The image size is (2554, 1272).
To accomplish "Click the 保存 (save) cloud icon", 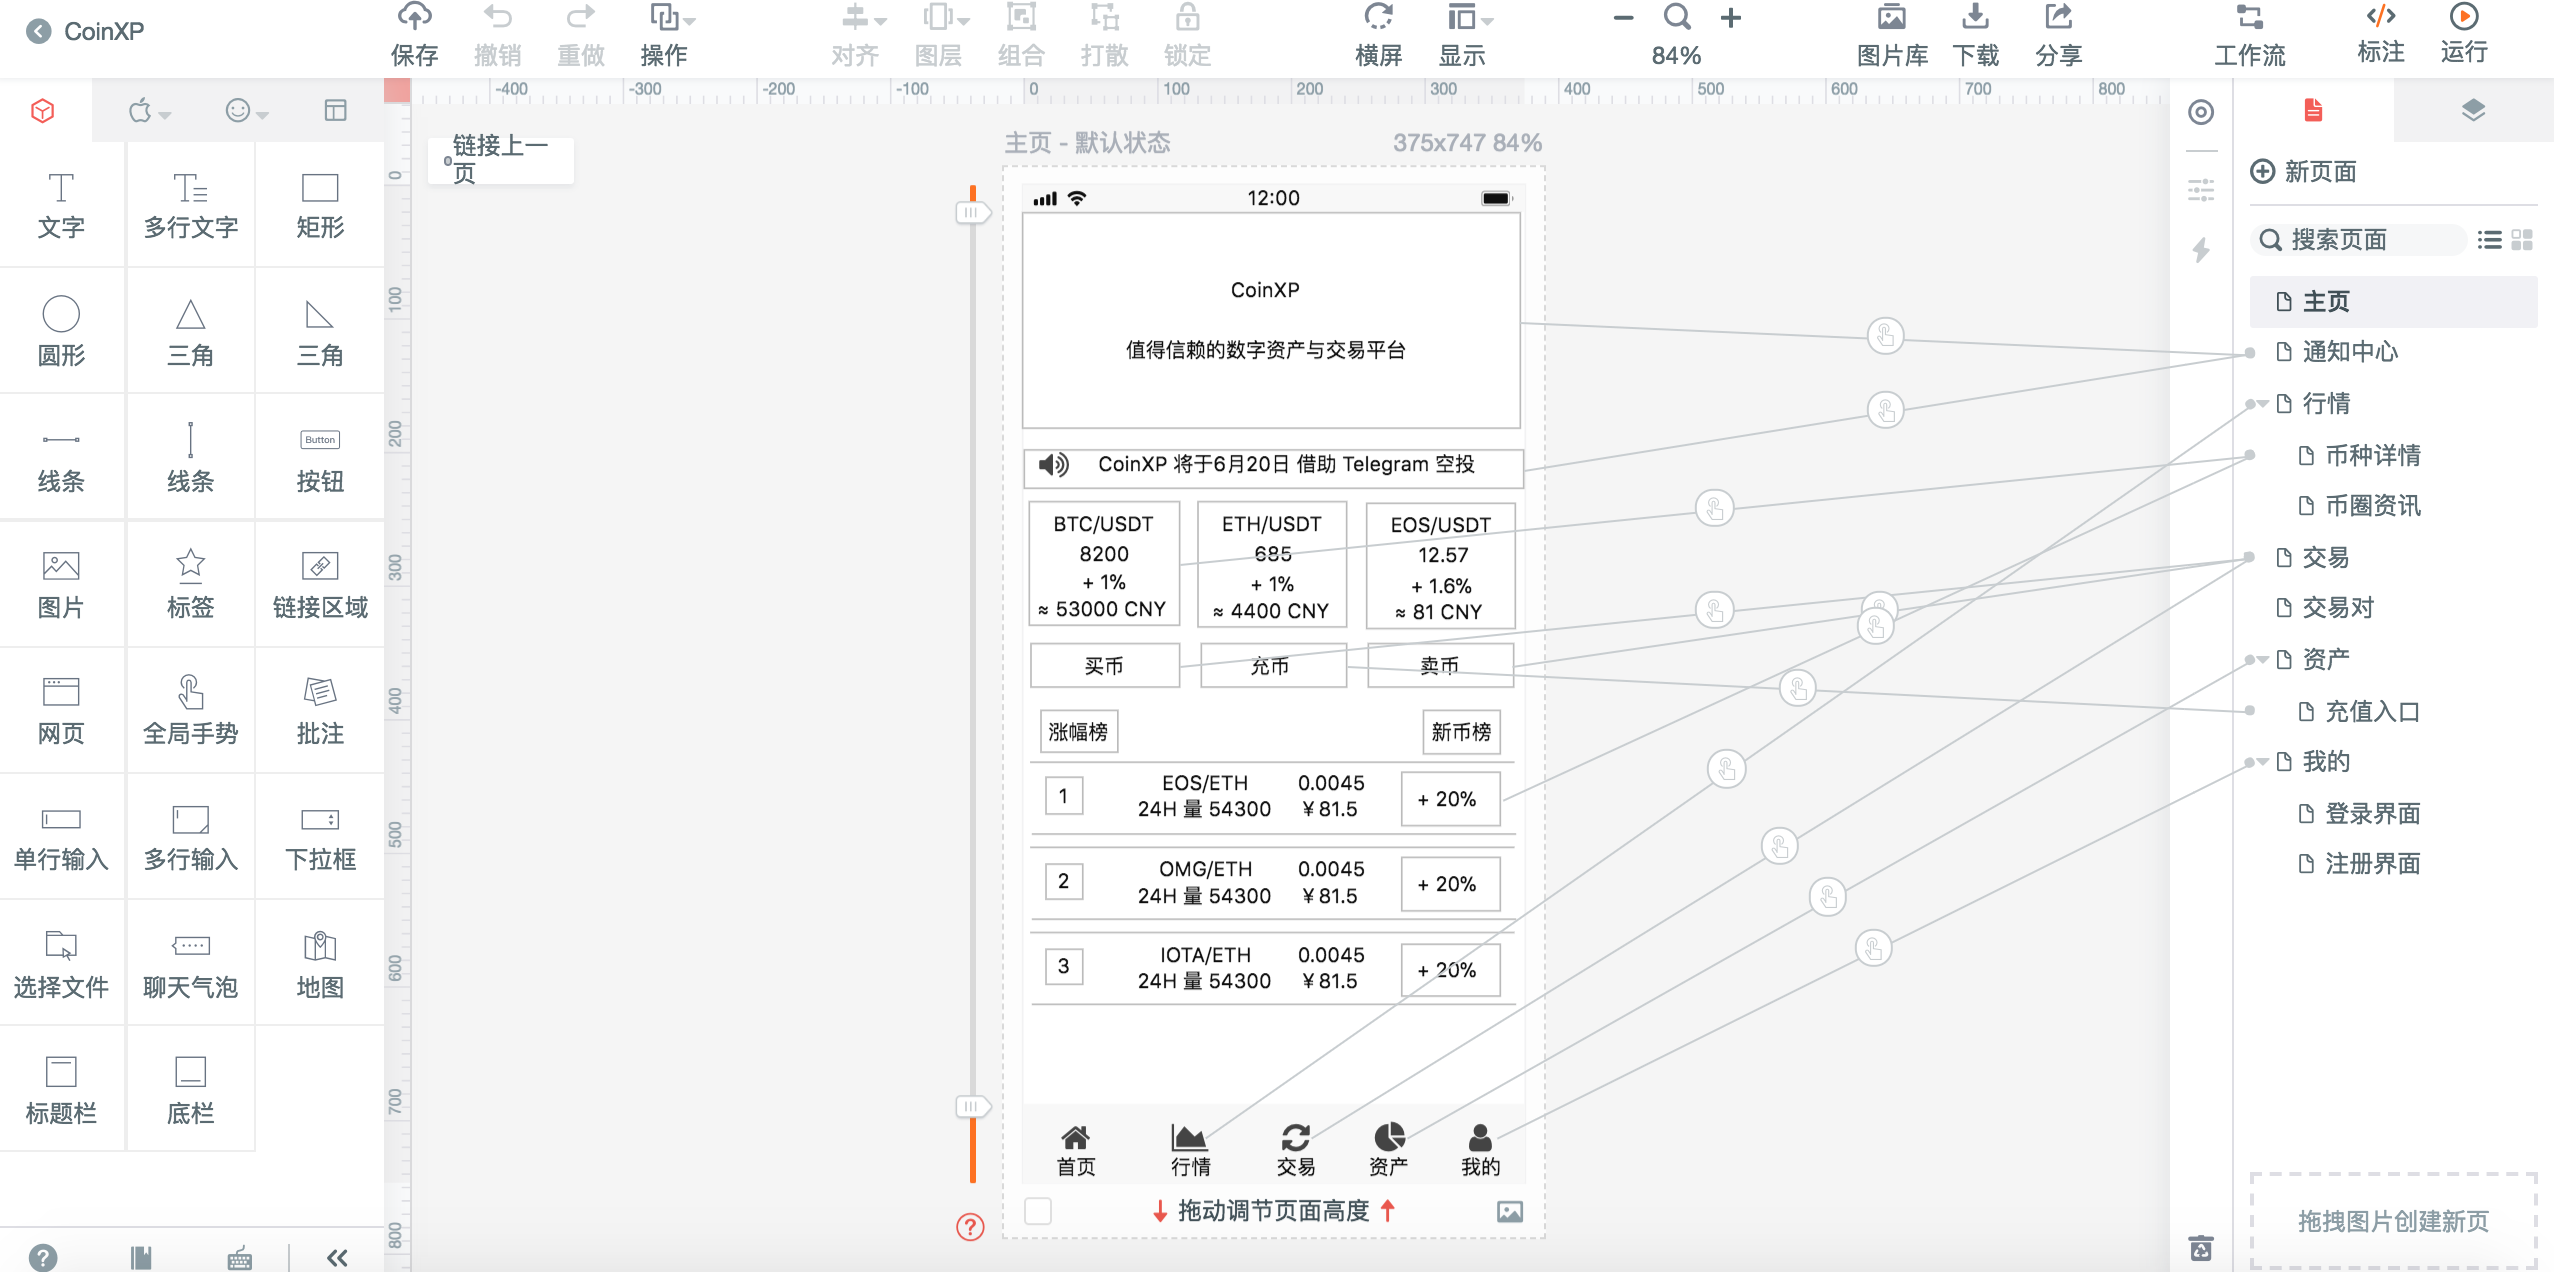I will pyautogui.click(x=414, y=17).
